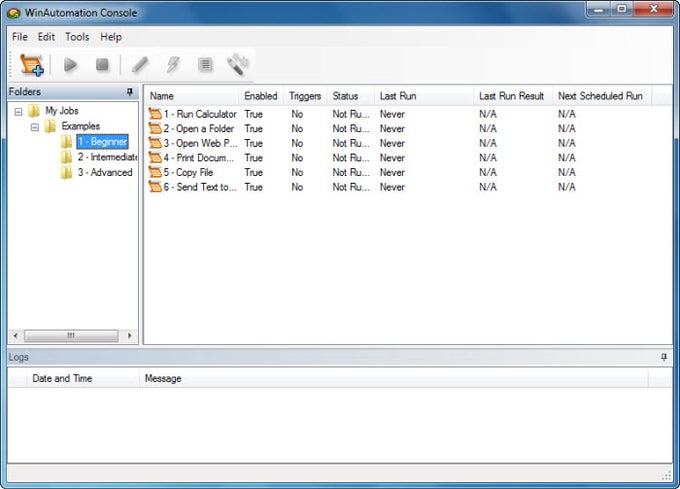Collapse the Examples tree node
This screenshot has height=489, width=680.
pos(35,127)
